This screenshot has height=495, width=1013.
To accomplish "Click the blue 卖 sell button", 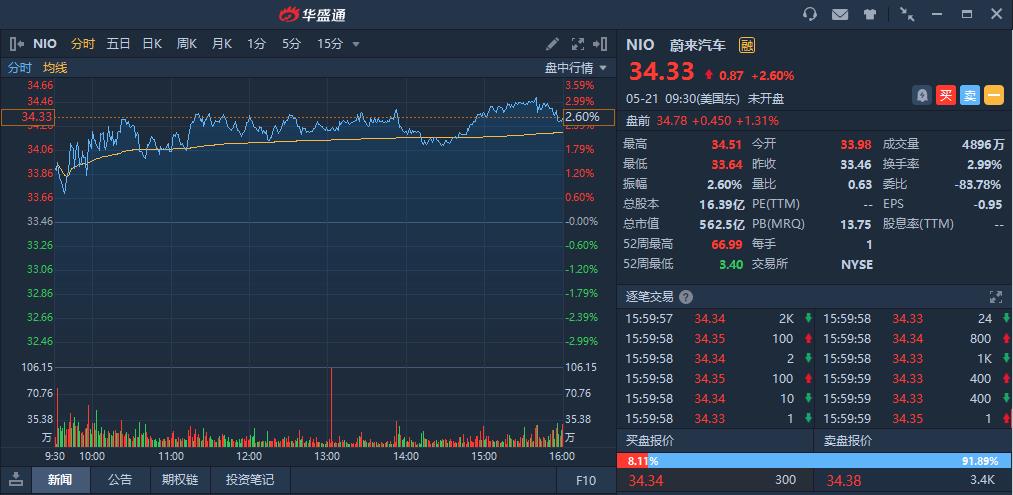I will pyautogui.click(x=970, y=95).
